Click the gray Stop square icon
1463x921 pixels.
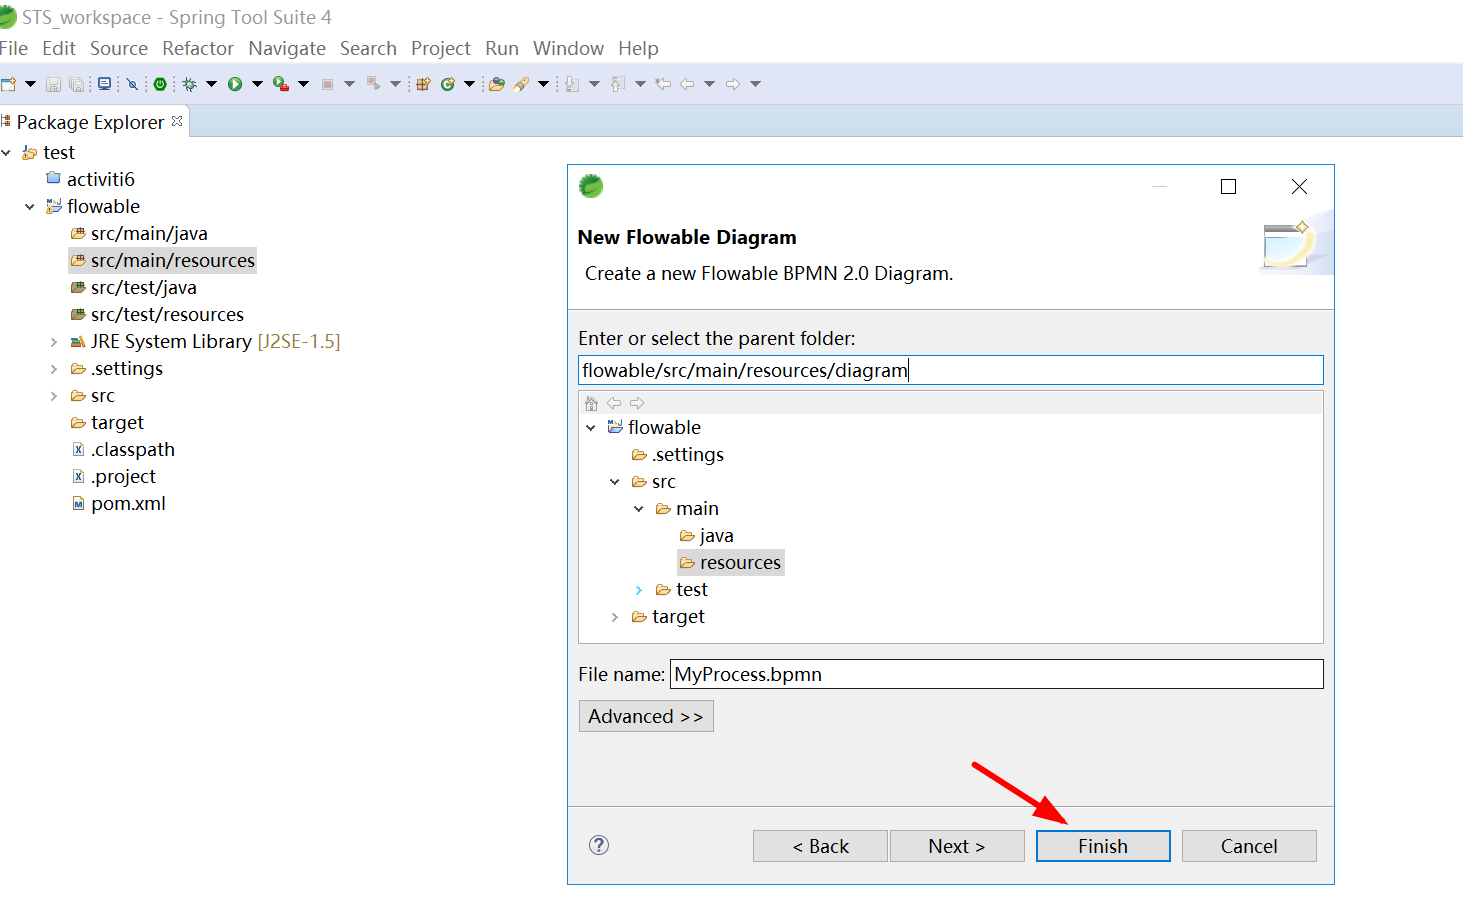[x=327, y=84]
